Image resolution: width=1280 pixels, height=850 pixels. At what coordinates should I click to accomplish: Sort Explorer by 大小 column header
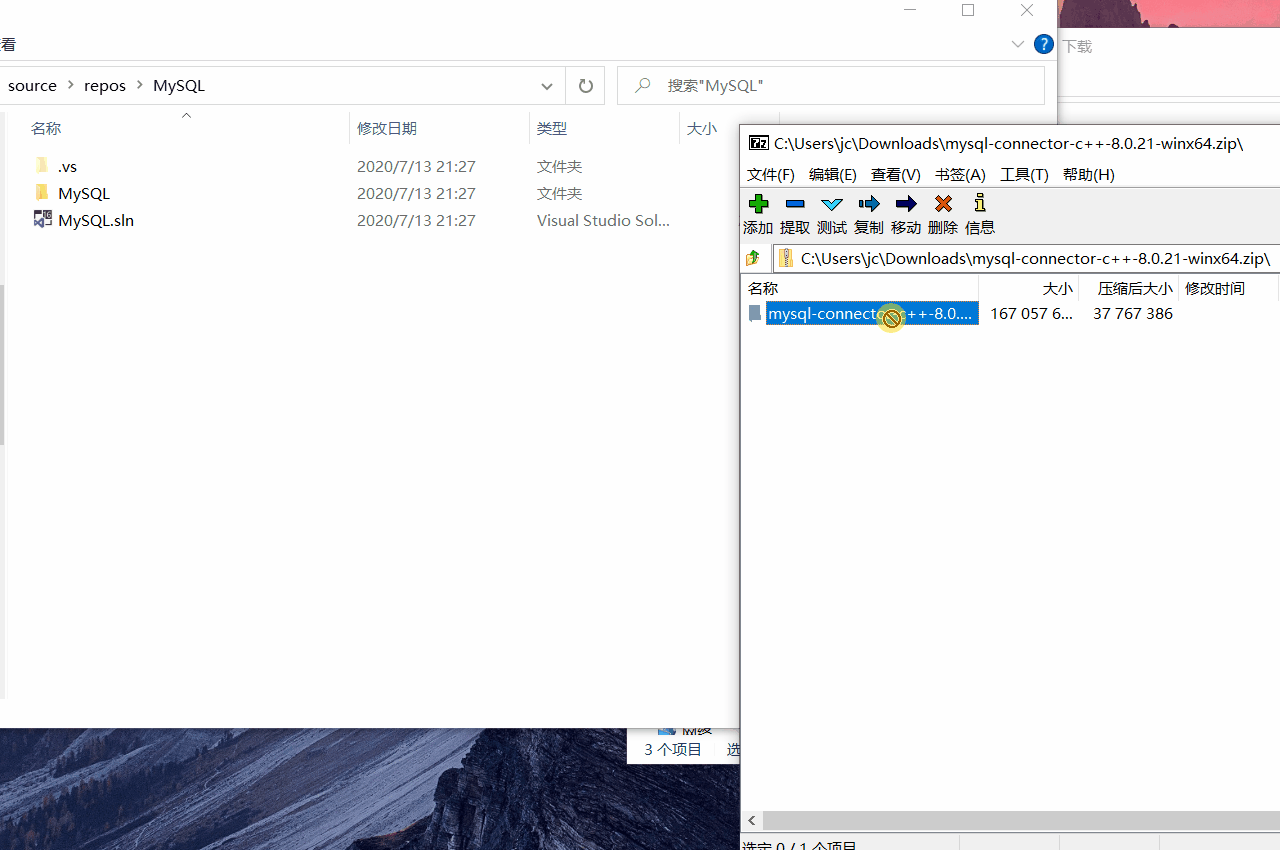tap(702, 128)
